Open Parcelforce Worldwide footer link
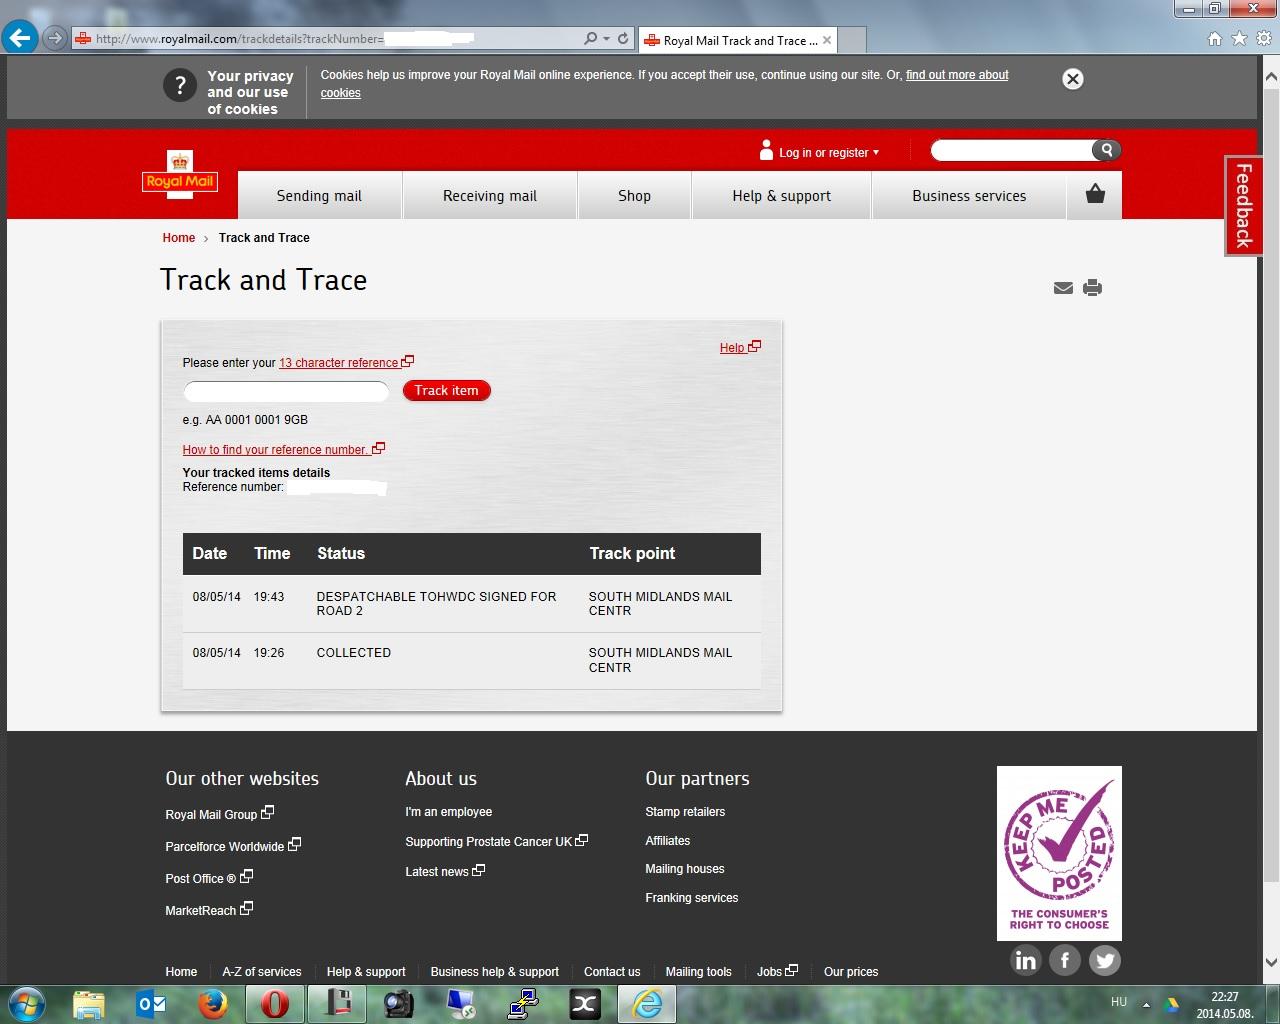The width and height of the screenshot is (1280, 1024). tap(233, 846)
